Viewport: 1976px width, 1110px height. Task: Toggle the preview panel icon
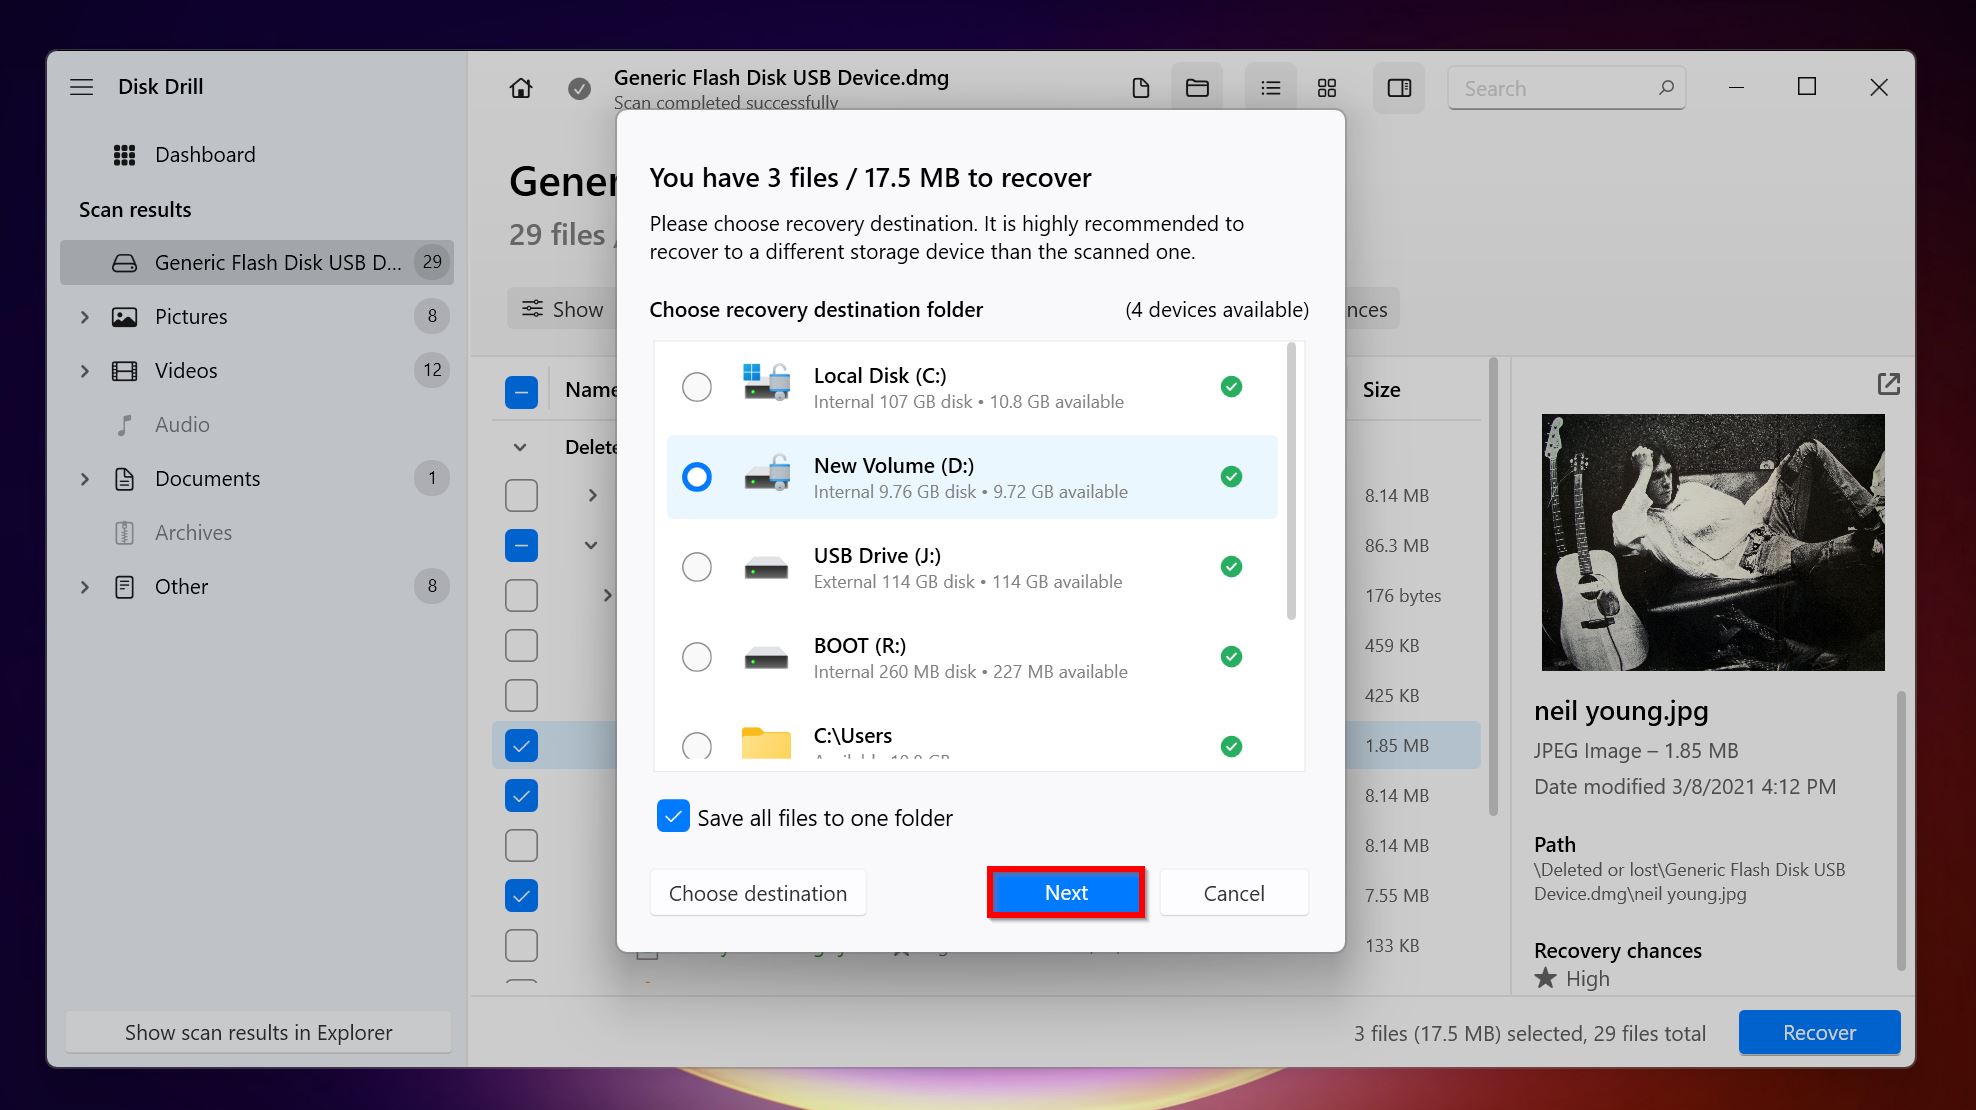coord(1399,88)
